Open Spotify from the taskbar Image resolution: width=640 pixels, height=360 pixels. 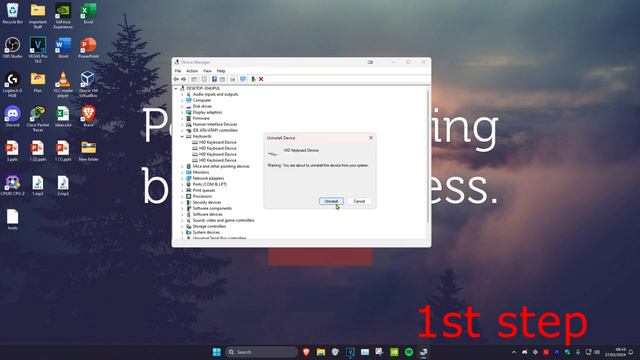point(409,352)
